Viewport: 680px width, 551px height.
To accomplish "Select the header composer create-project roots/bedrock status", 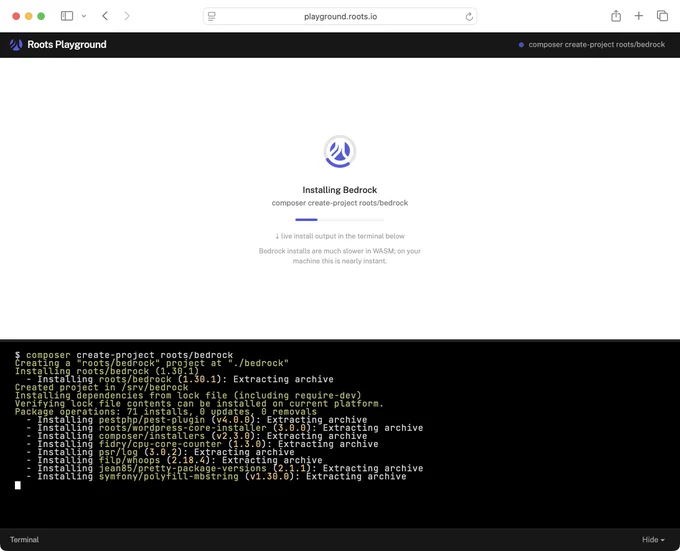I will click(596, 45).
